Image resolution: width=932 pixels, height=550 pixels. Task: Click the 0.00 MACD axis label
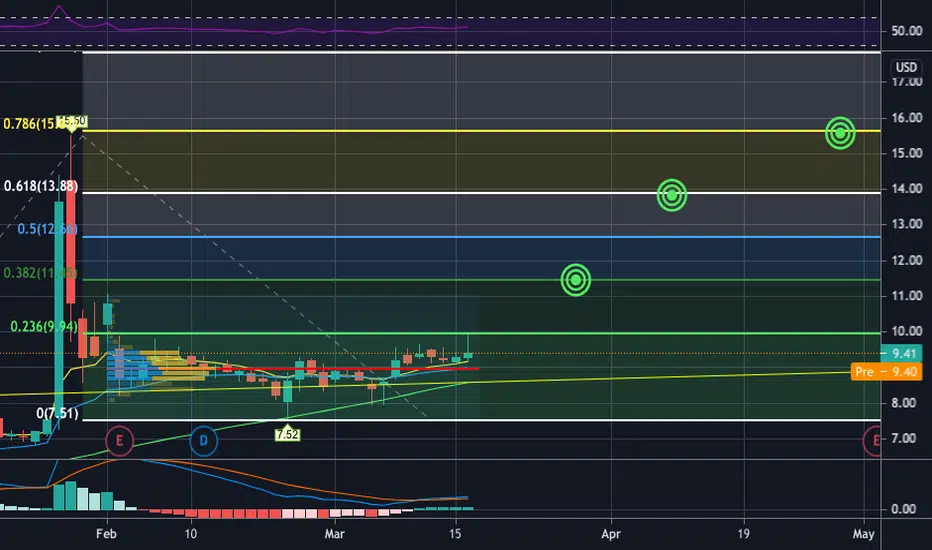[903, 509]
